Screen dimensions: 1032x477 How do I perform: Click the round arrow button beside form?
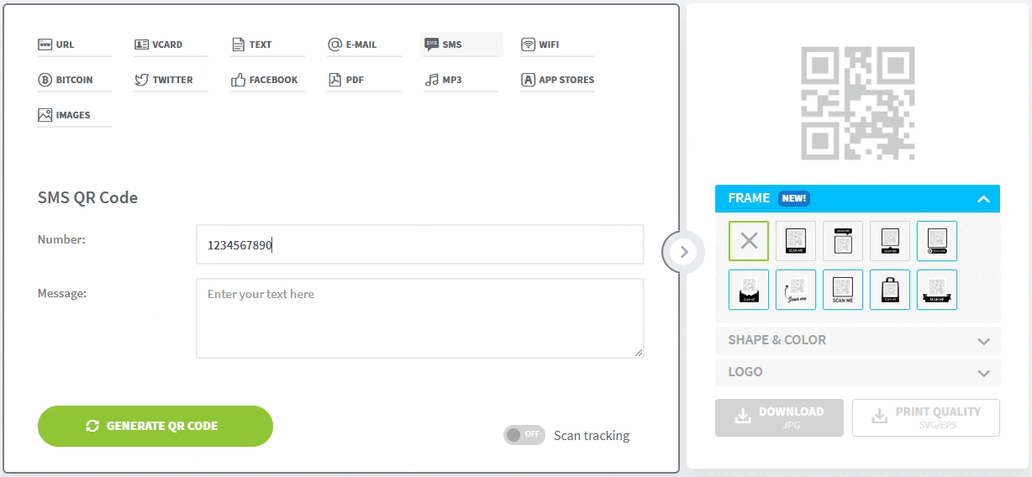684,252
